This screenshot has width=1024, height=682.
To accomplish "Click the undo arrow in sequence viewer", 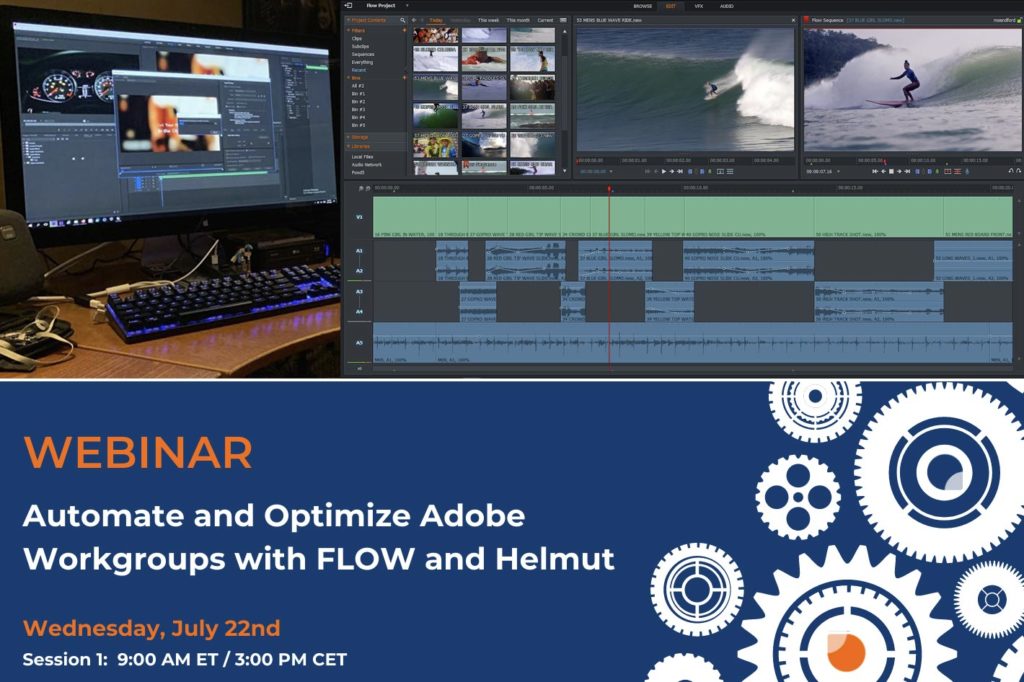I will 1011,171.
